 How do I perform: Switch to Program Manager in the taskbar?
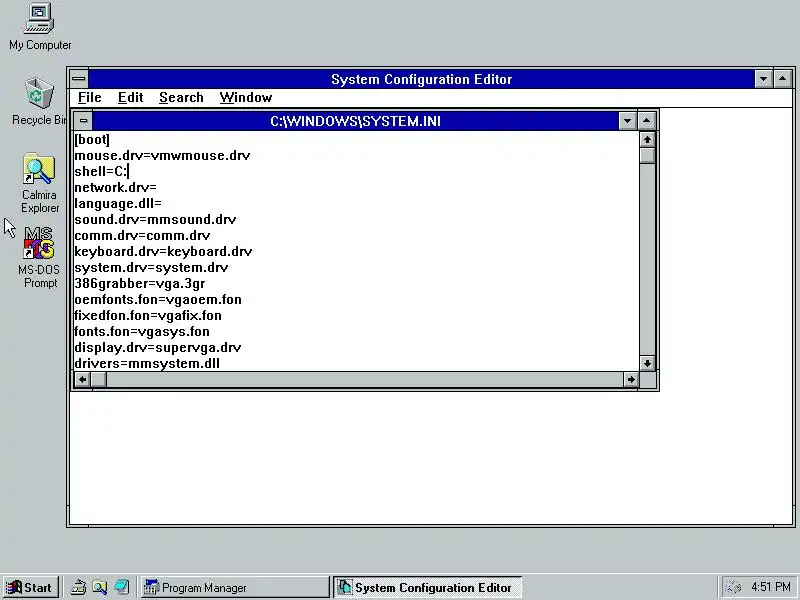click(x=235, y=588)
